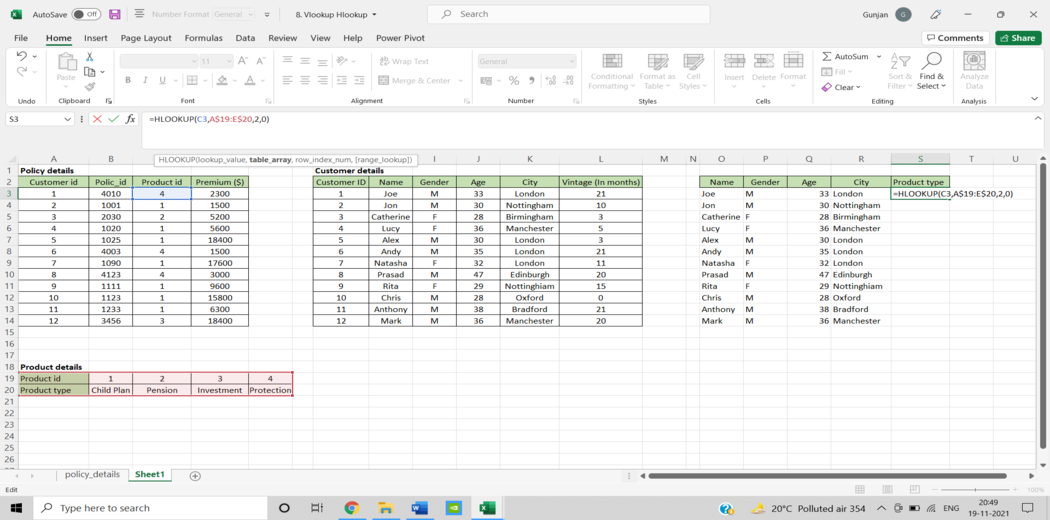Click the Increase Decimal icon

click(x=551, y=80)
